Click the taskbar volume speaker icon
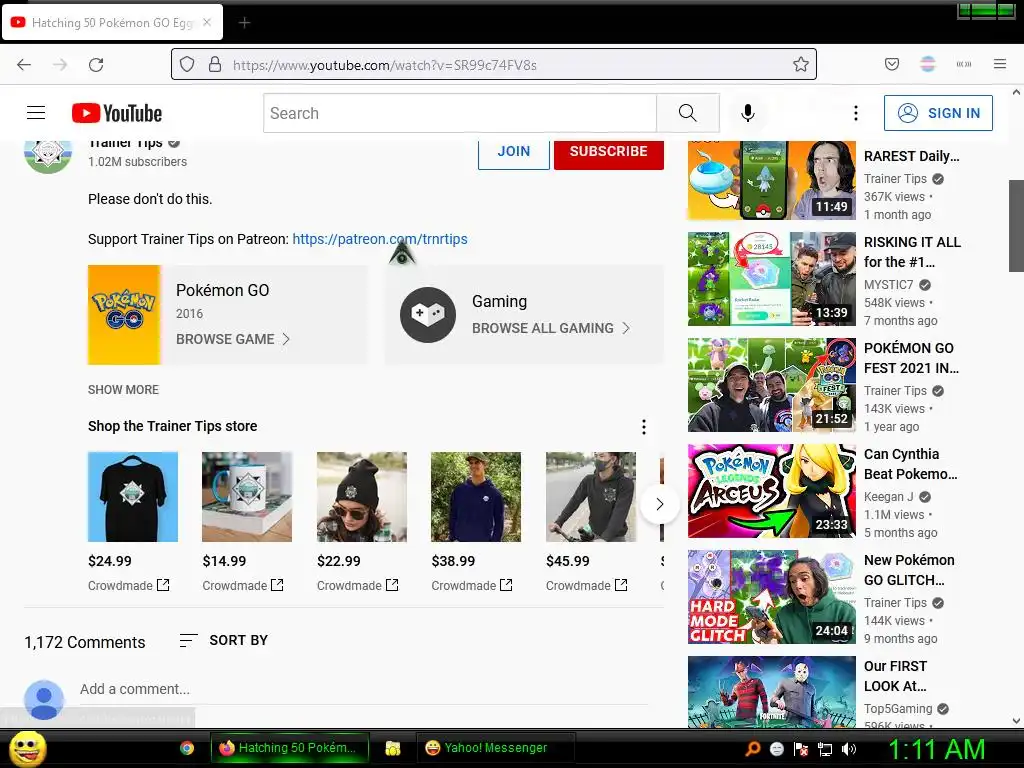This screenshot has width=1024, height=768. pos(849,749)
